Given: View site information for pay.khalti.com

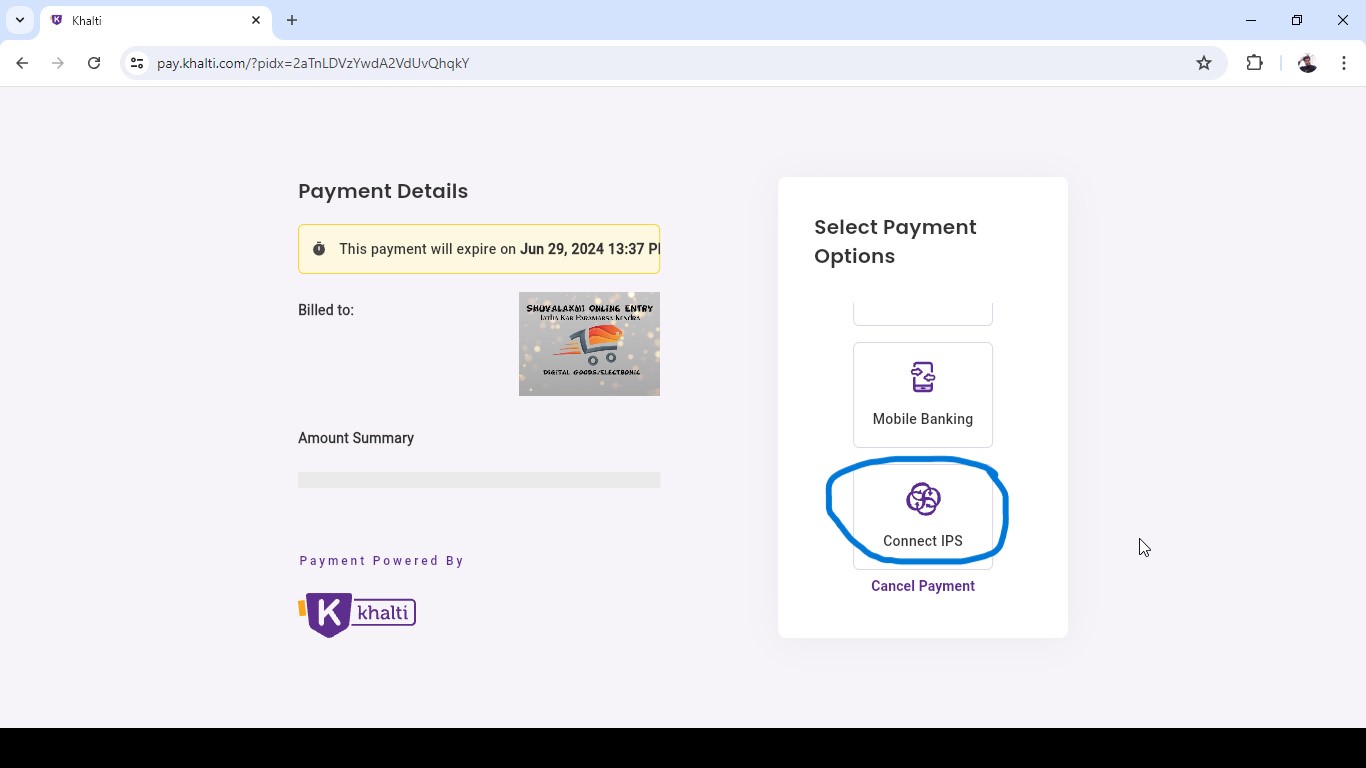Looking at the screenshot, I should pyautogui.click(x=137, y=63).
